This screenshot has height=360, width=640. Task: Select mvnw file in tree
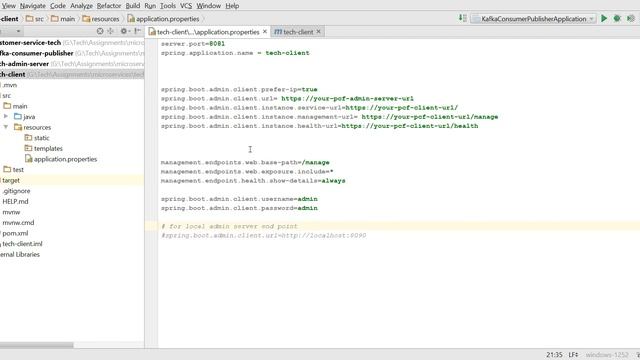tap(11, 212)
